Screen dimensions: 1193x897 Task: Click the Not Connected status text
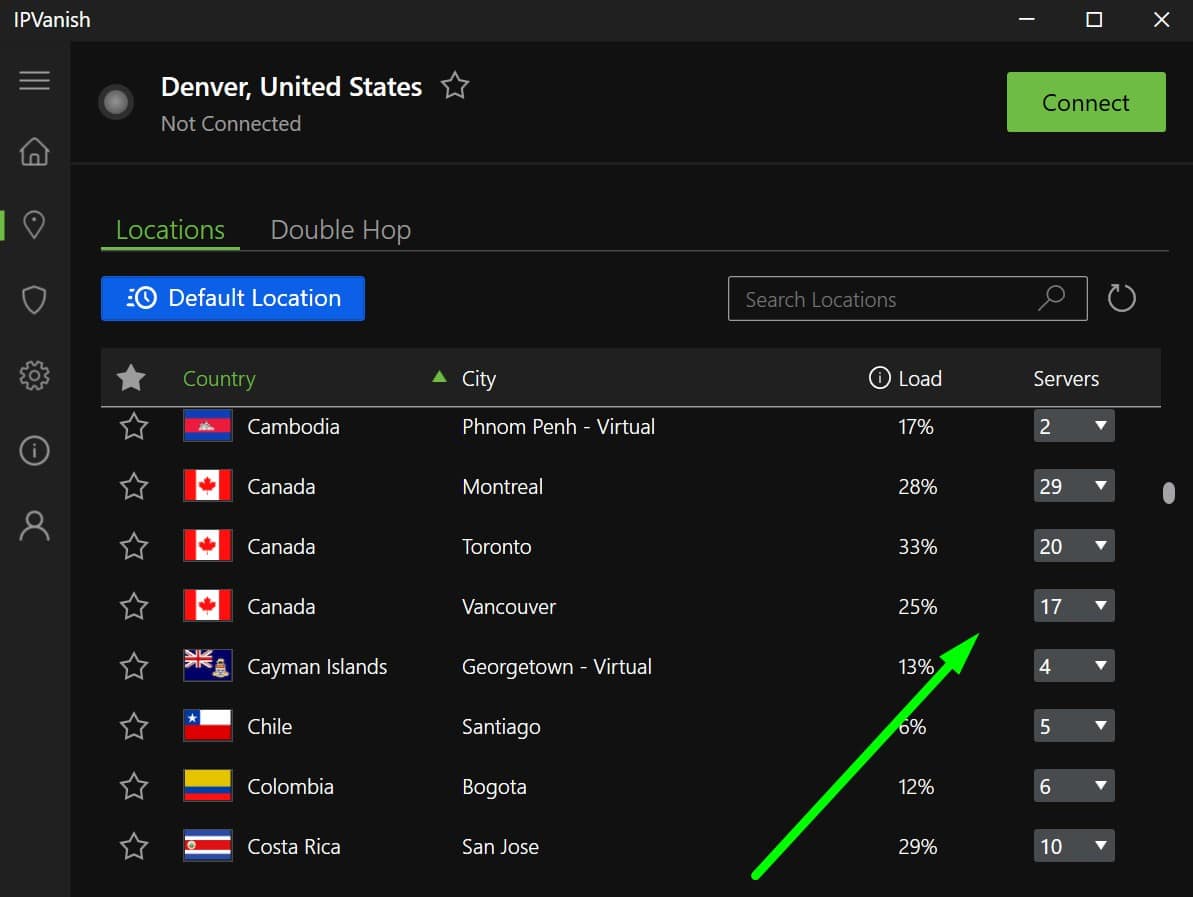[231, 123]
